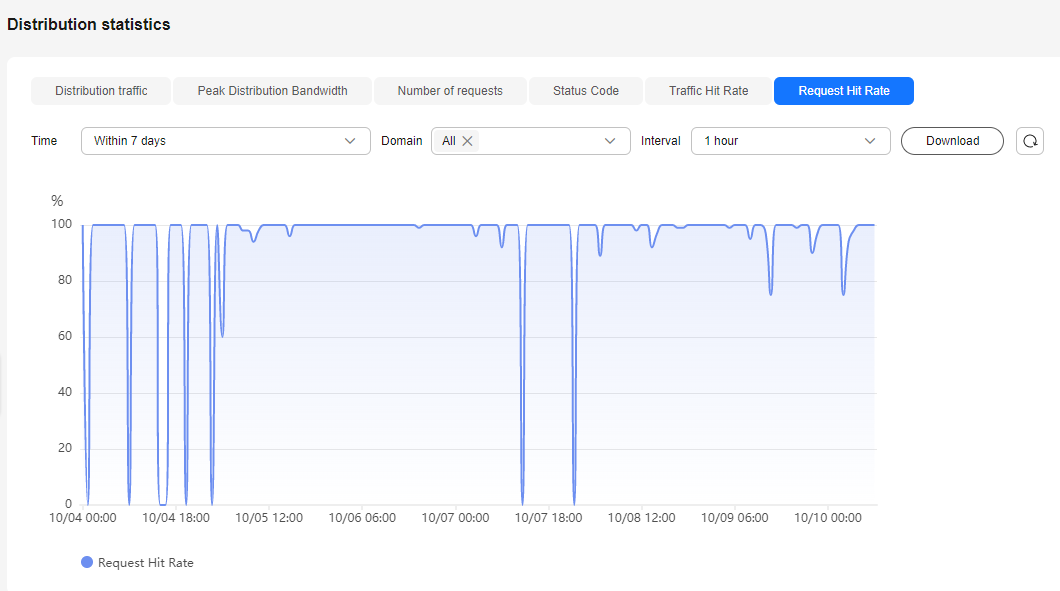
Task: Click the chart at 10/05 12:00 marker
Action: click(x=269, y=364)
